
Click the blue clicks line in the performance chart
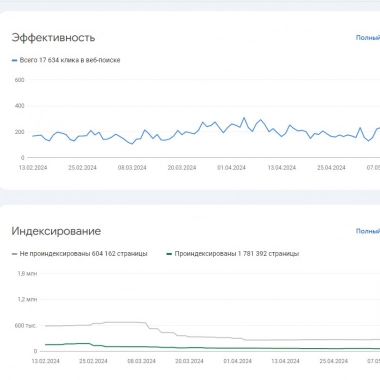207,126
